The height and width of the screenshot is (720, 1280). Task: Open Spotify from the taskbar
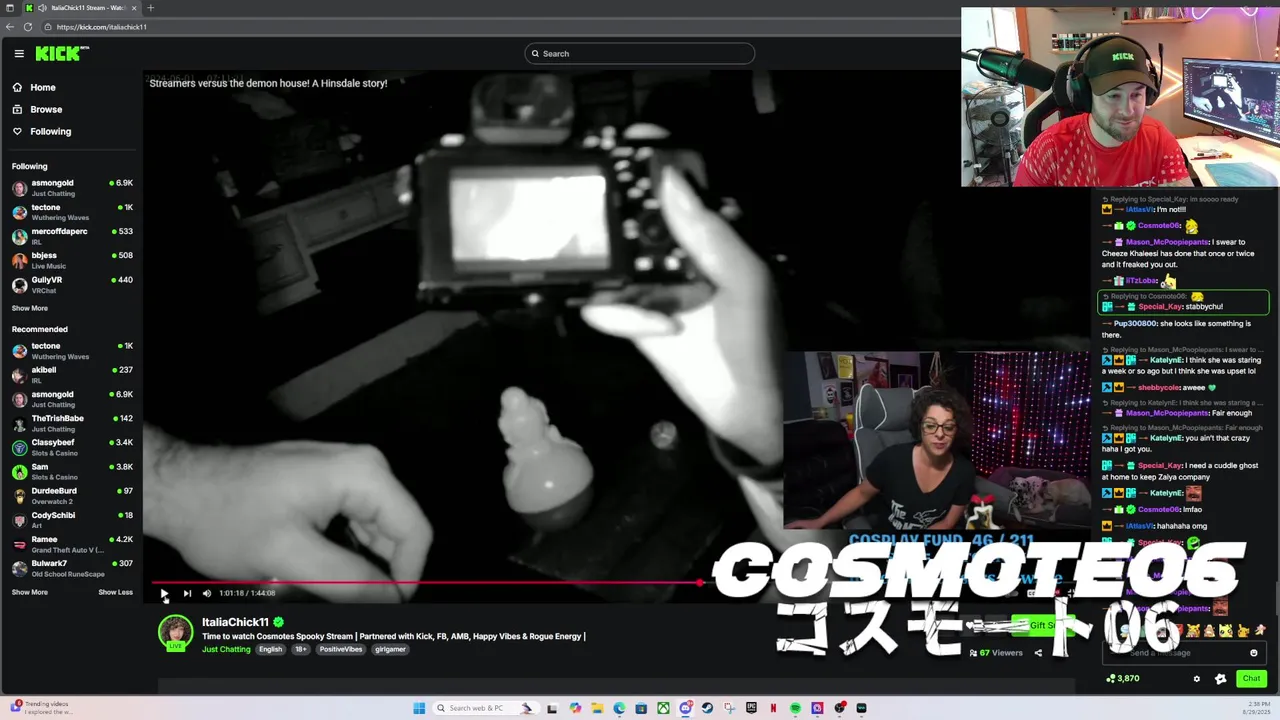tap(795, 708)
